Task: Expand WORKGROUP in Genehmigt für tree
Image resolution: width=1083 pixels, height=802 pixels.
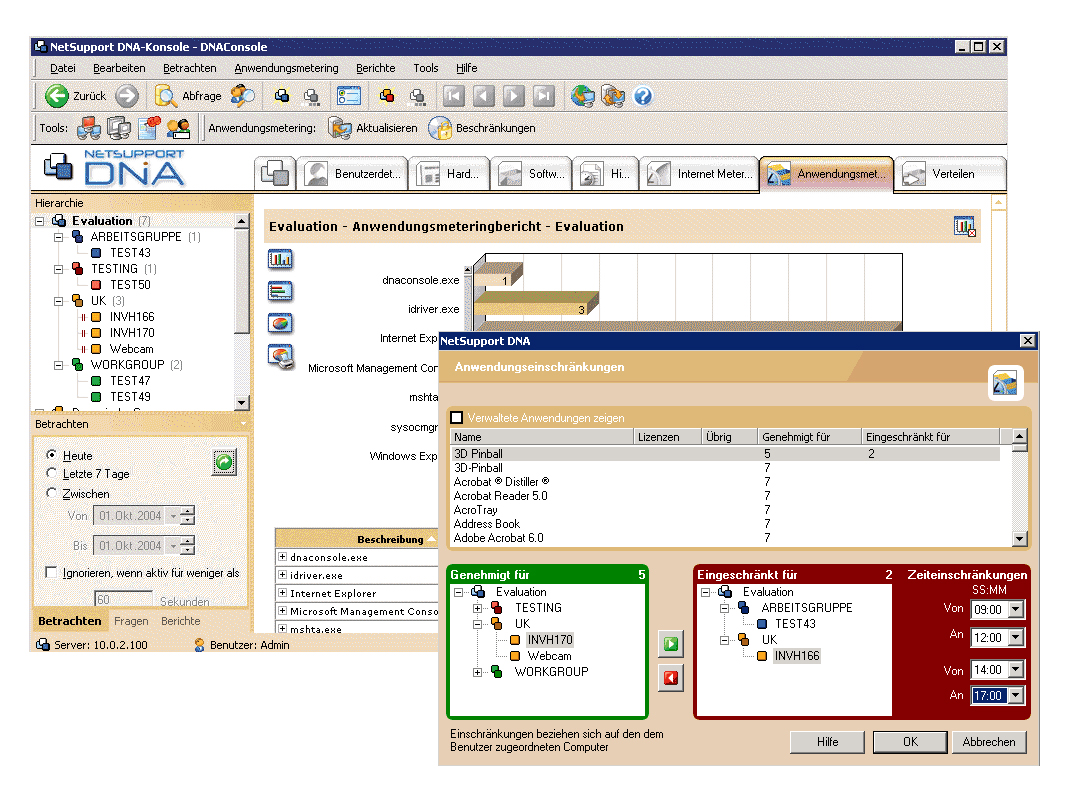Action: (477, 671)
